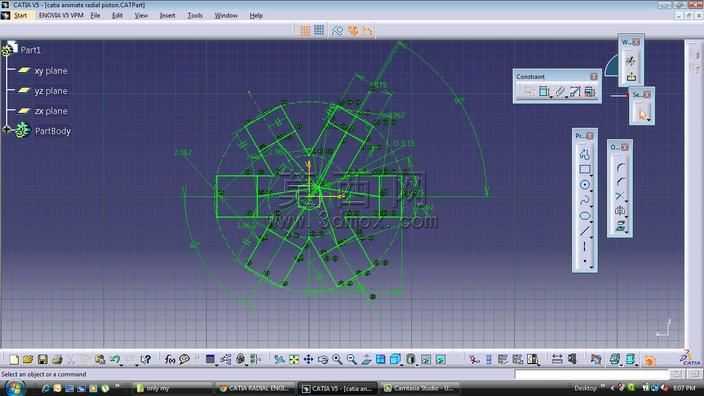Select the Pan view tool
The width and height of the screenshot is (704, 396).
308,359
